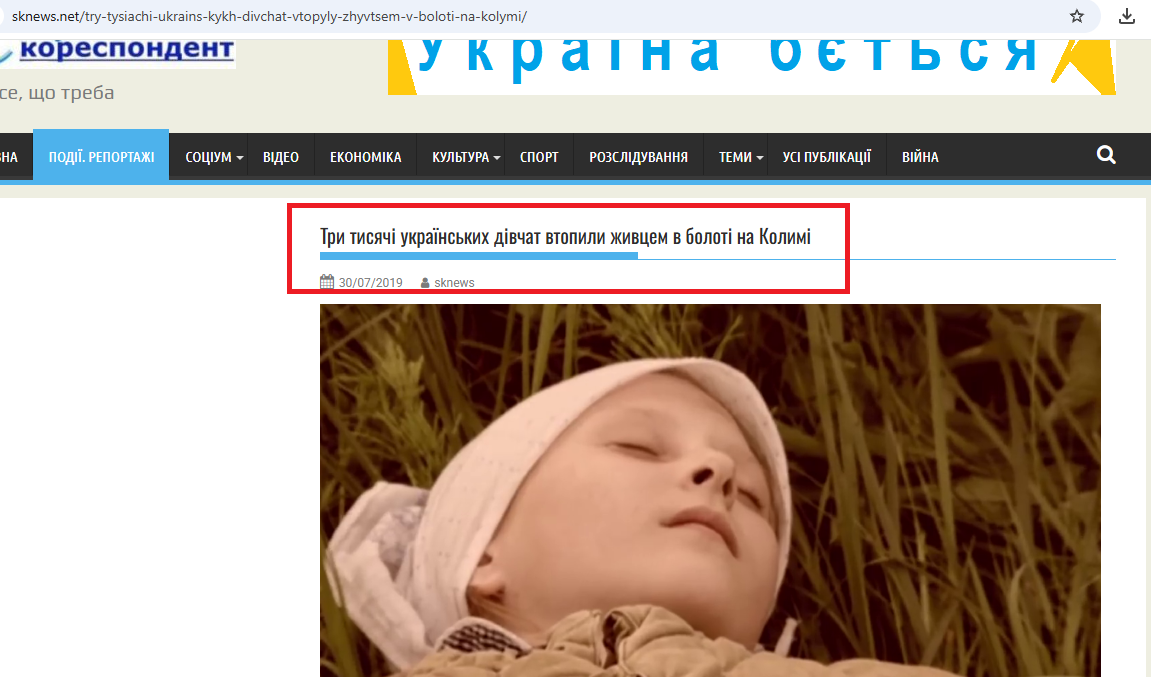Click the calendar icon beside 30/07/2019
Image resolution: width=1151 pixels, height=677 pixels.
click(327, 282)
